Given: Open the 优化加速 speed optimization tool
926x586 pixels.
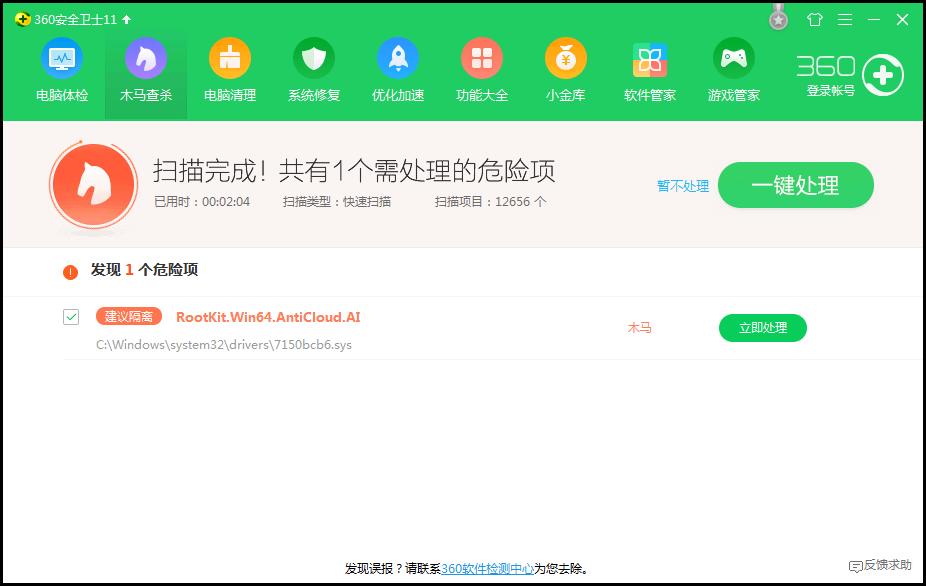Looking at the screenshot, I should 397,68.
